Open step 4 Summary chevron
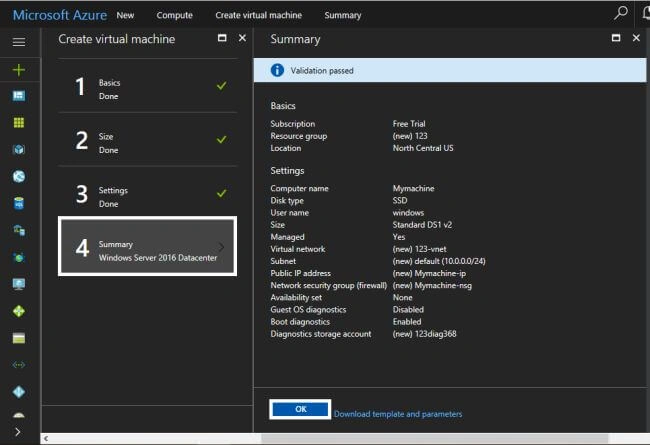 [x=221, y=247]
